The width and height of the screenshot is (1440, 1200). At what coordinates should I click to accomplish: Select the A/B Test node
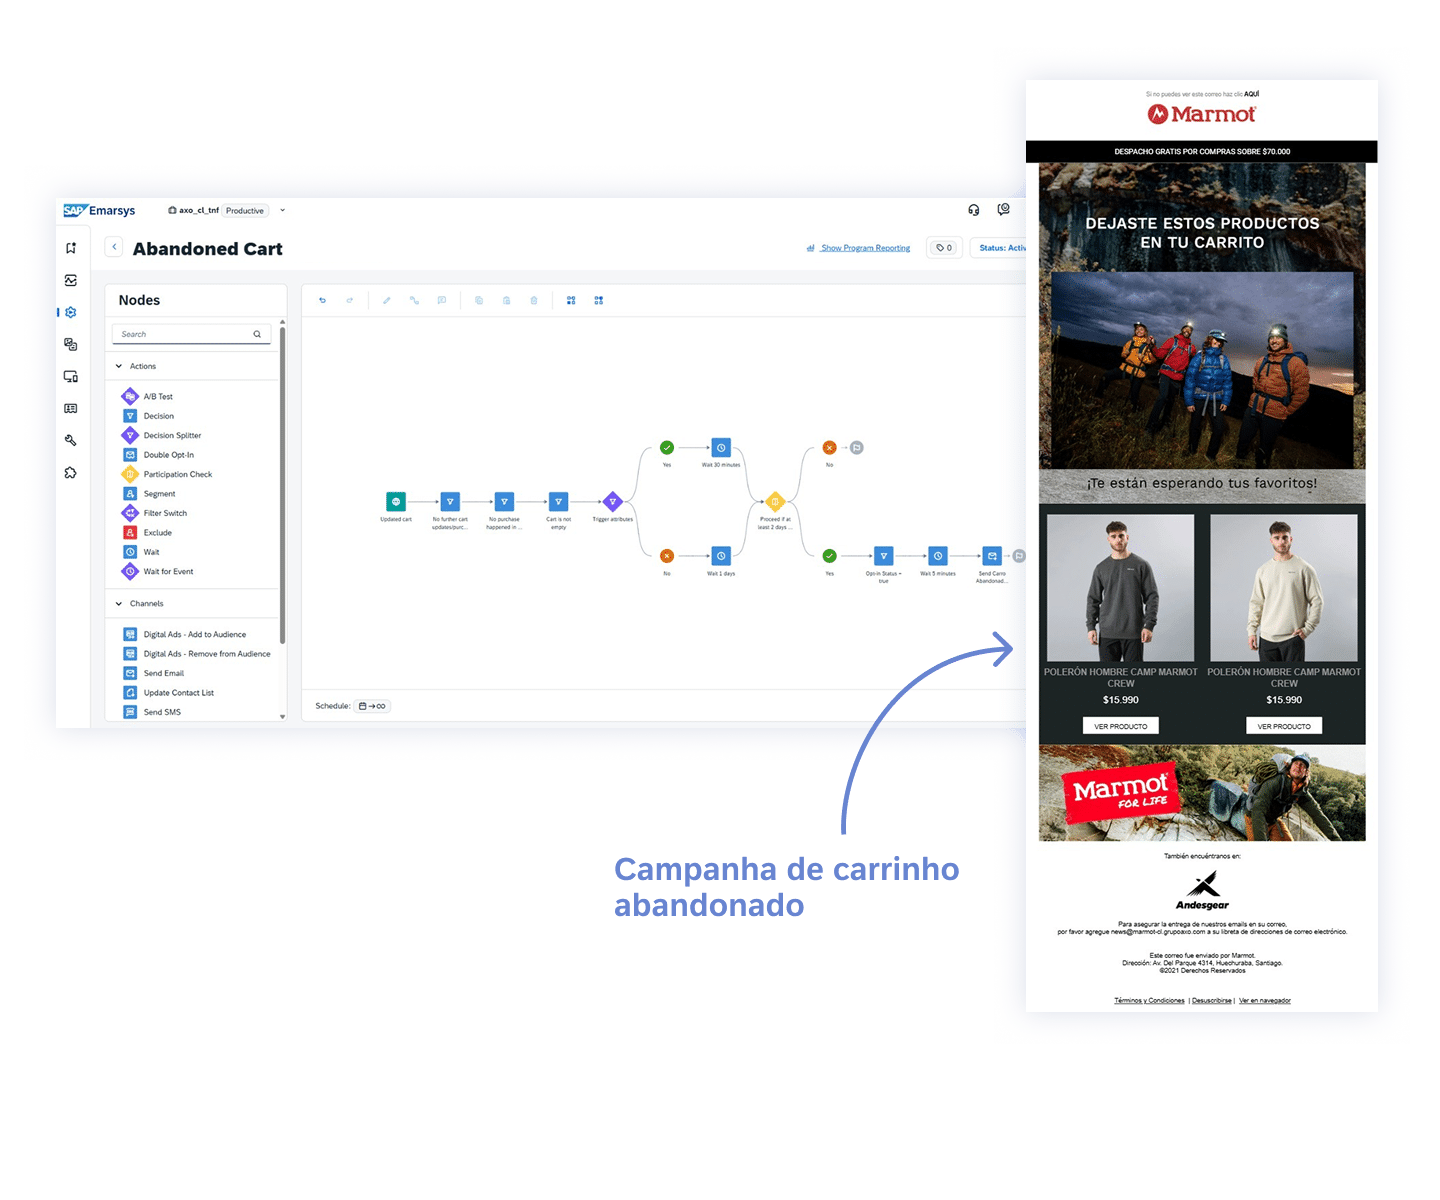[x=157, y=397]
